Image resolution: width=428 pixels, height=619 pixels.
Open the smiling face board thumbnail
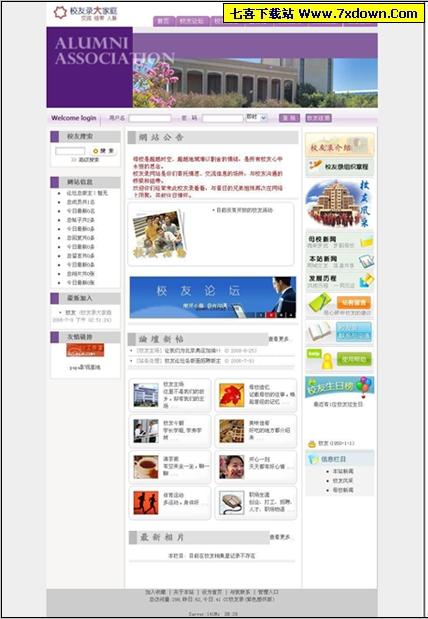click(231, 467)
